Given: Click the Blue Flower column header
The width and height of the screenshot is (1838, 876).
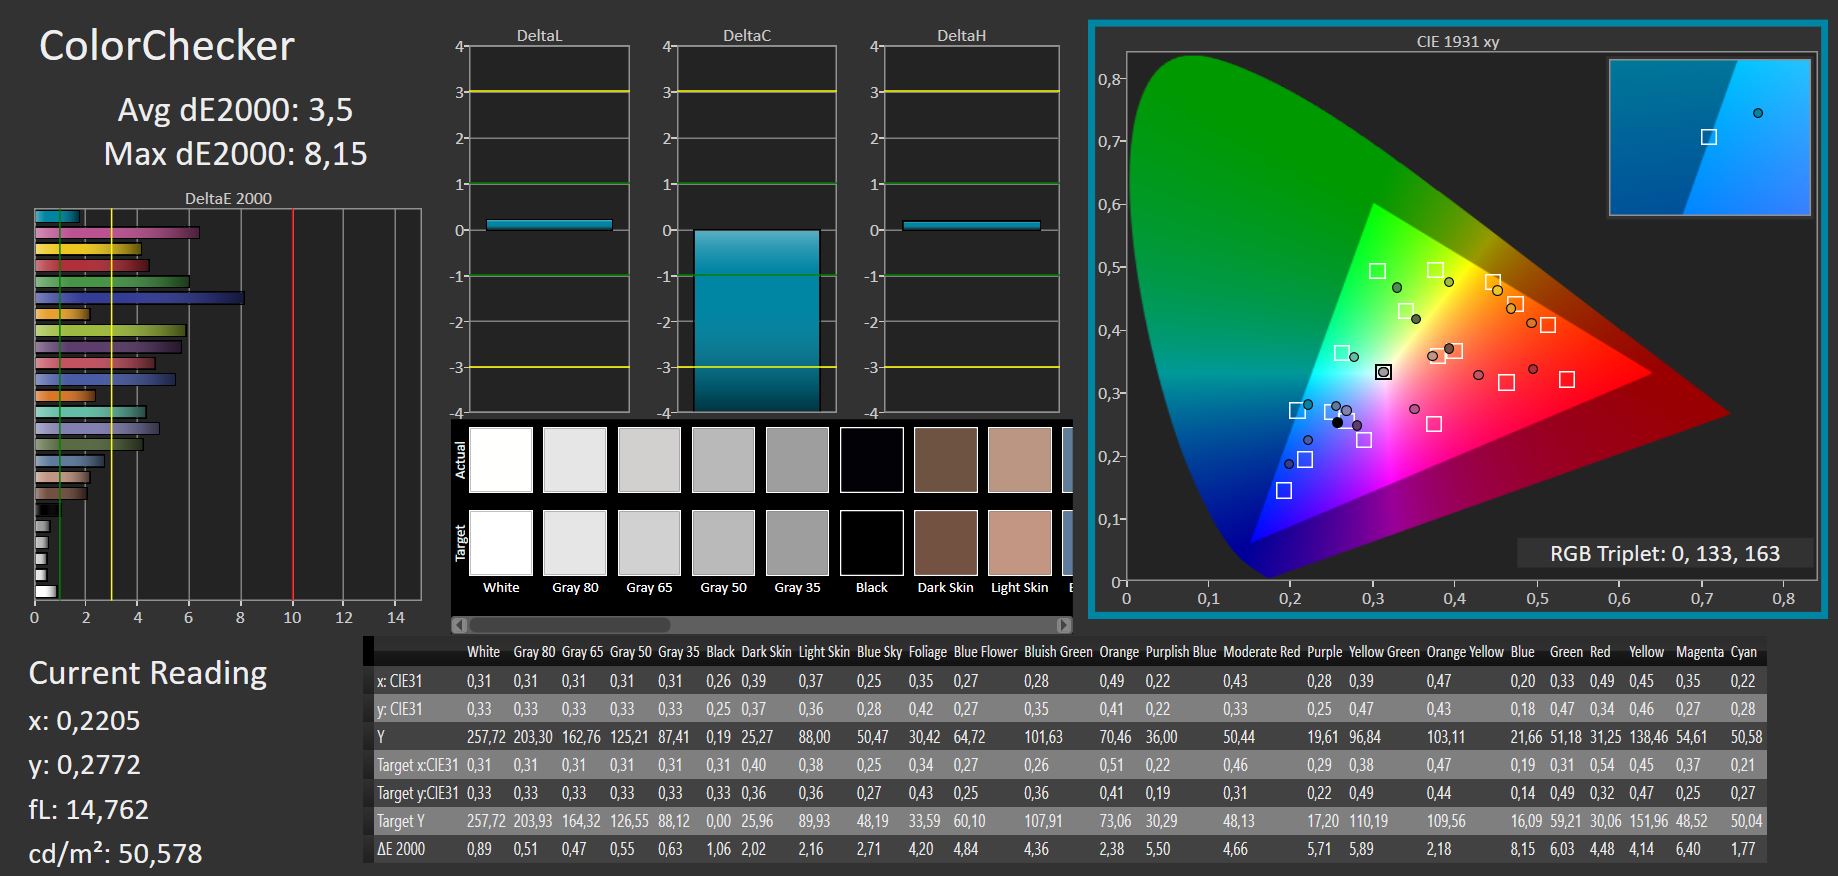Looking at the screenshot, I should [x=985, y=652].
